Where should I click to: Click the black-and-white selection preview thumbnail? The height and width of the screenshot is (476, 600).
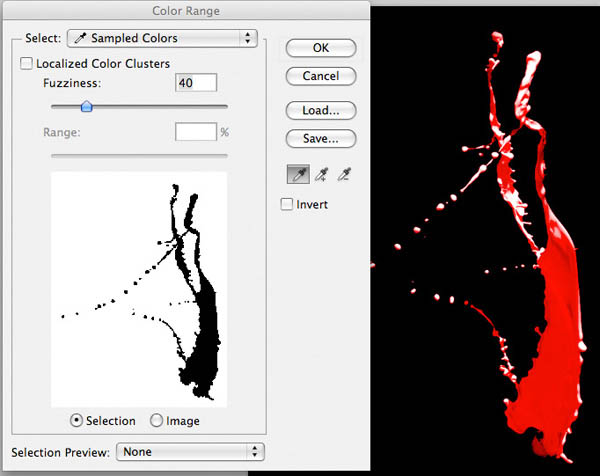tap(139, 288)
